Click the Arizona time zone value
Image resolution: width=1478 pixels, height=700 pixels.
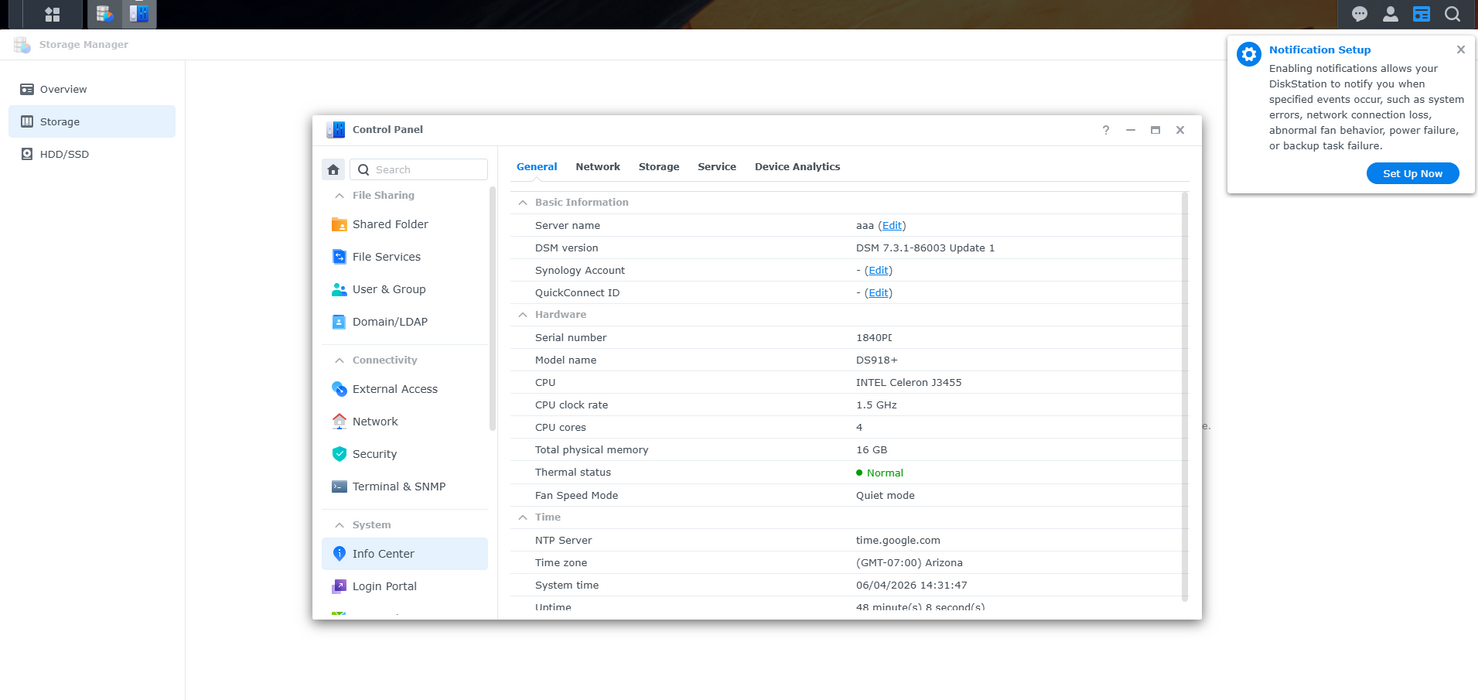[x=910, y=563]
